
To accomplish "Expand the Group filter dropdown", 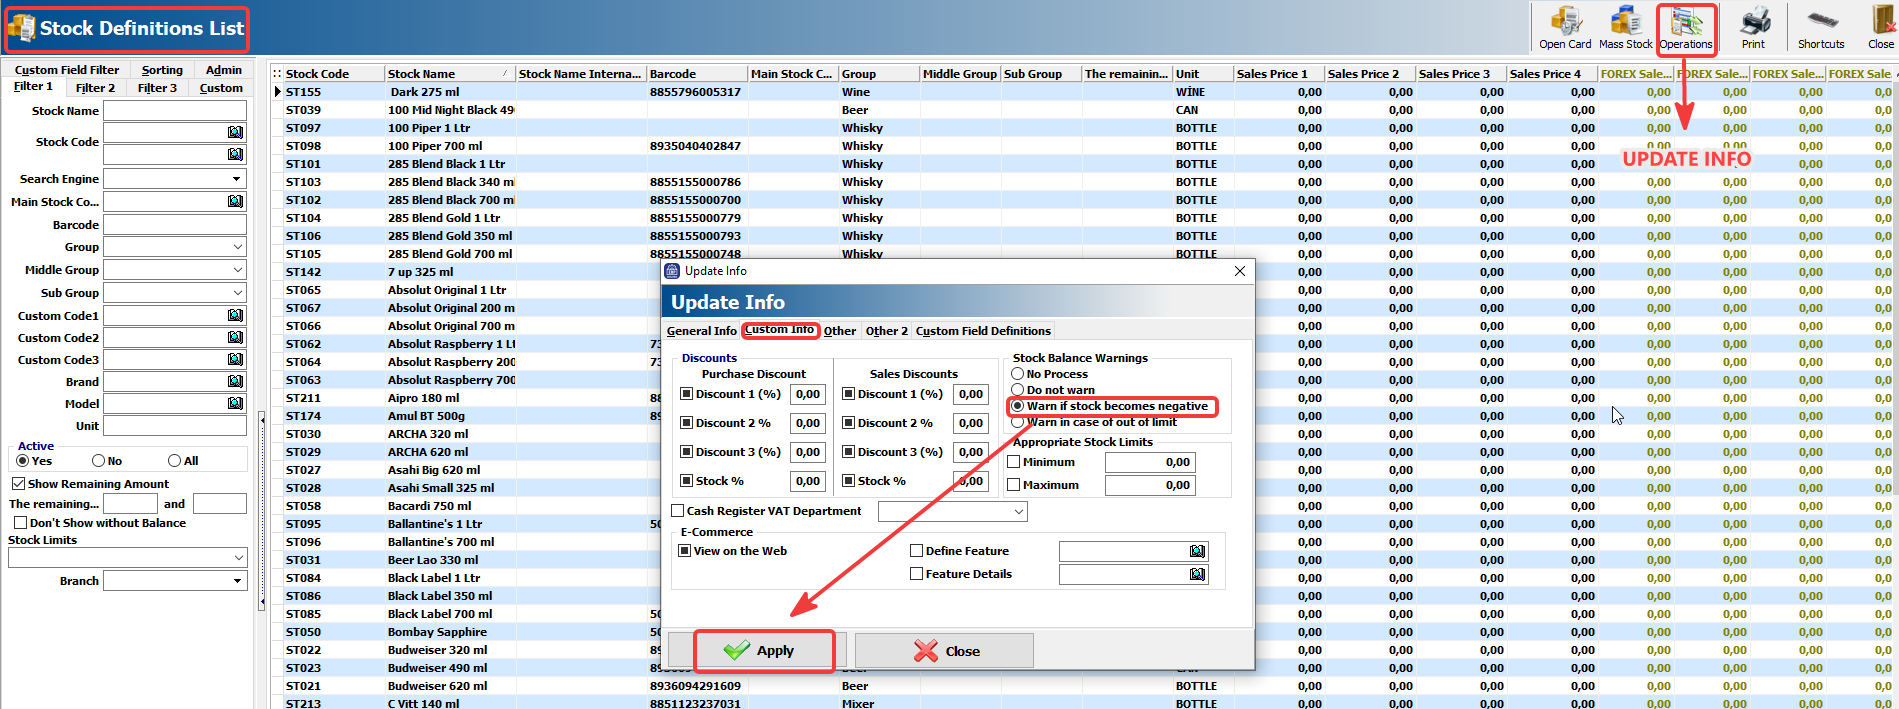I will [237, 247].
